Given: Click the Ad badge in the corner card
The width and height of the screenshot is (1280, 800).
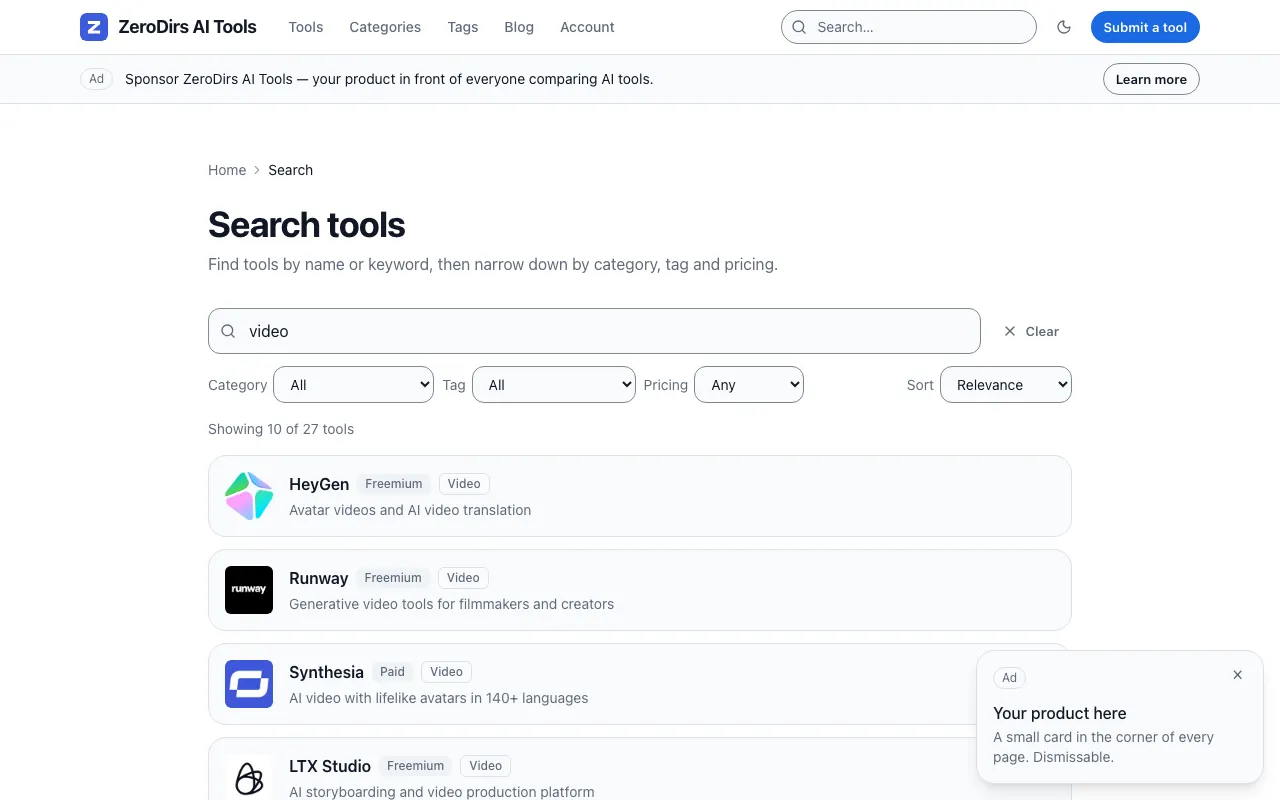Looking at the screenshot, I should pyautogui.click(x=1010, y=678).
